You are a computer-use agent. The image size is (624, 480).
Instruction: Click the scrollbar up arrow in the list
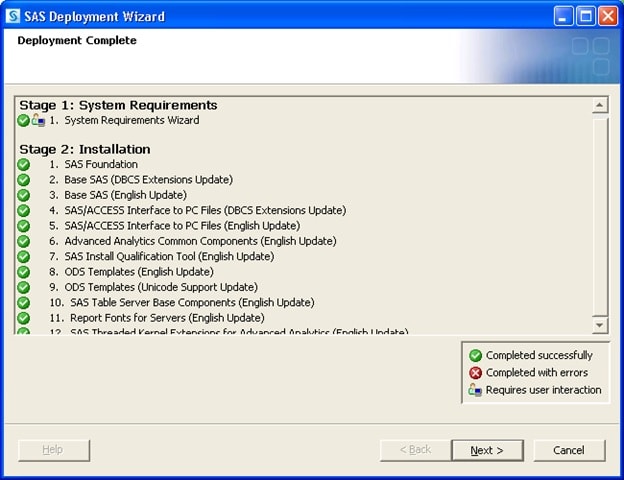coord(599,105)
